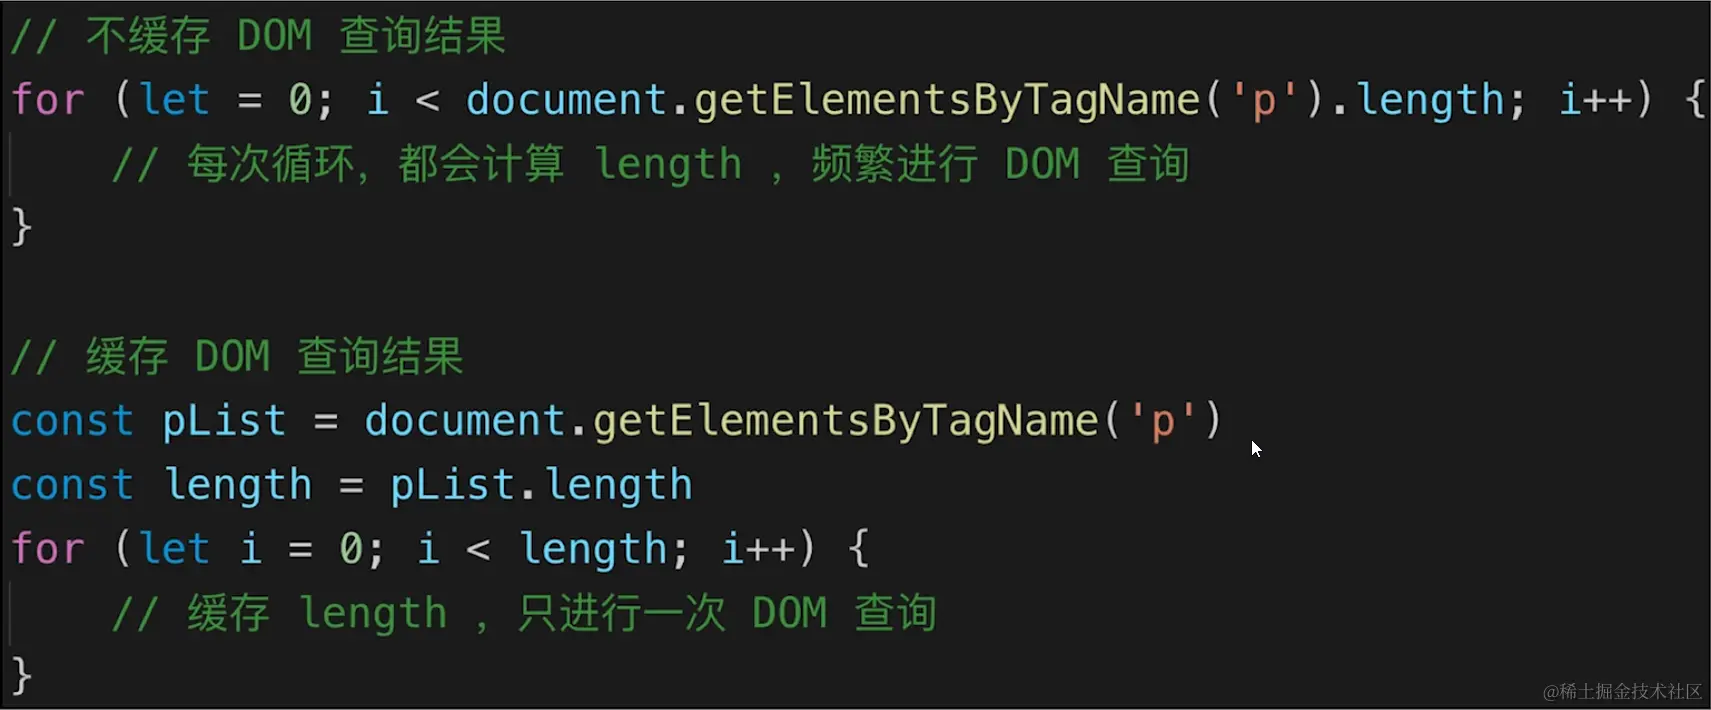Click the let keyword in second loop
The height and width of the screenshot is (710, 1711).
point(174,549)
